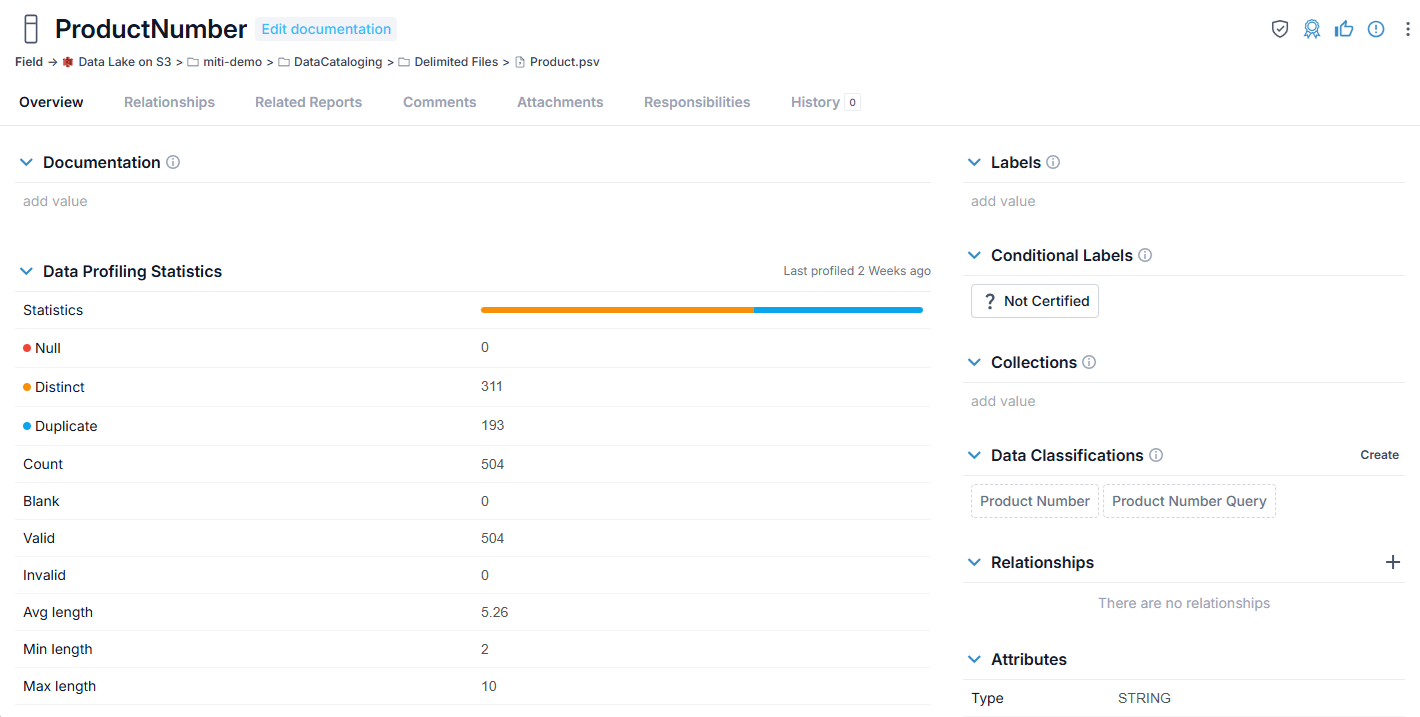Click the STRING type attribute value

click(x=1144, y=698)
